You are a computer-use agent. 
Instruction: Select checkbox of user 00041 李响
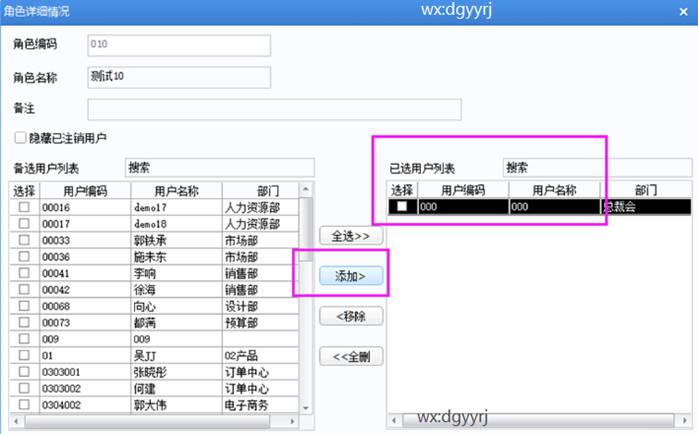click(24, 273)
